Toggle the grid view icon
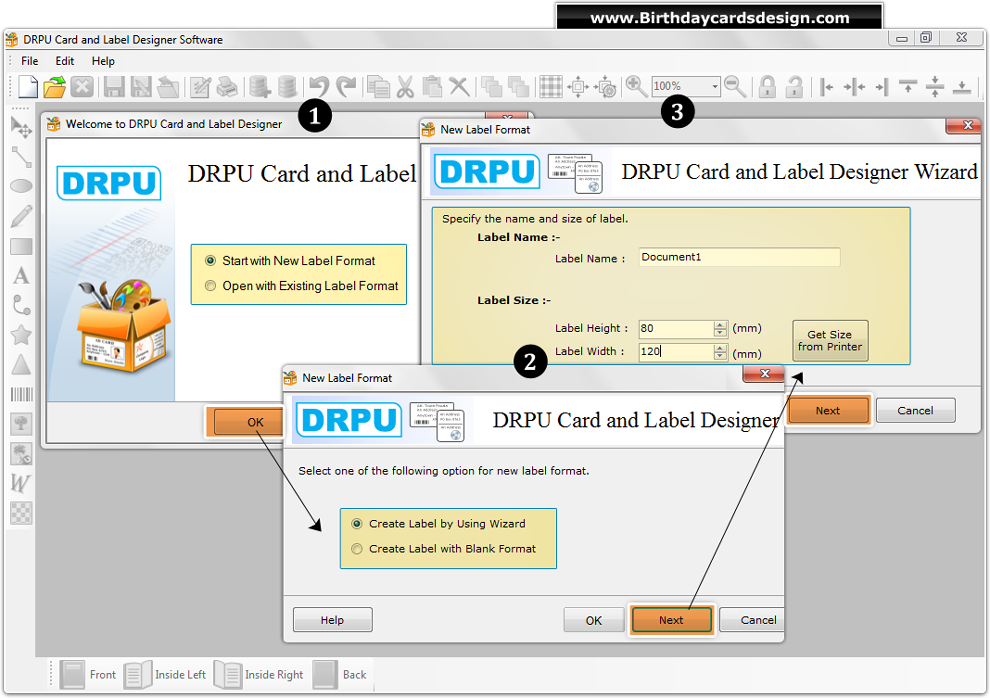Screen dimensions: 990x698 (551, 86)
